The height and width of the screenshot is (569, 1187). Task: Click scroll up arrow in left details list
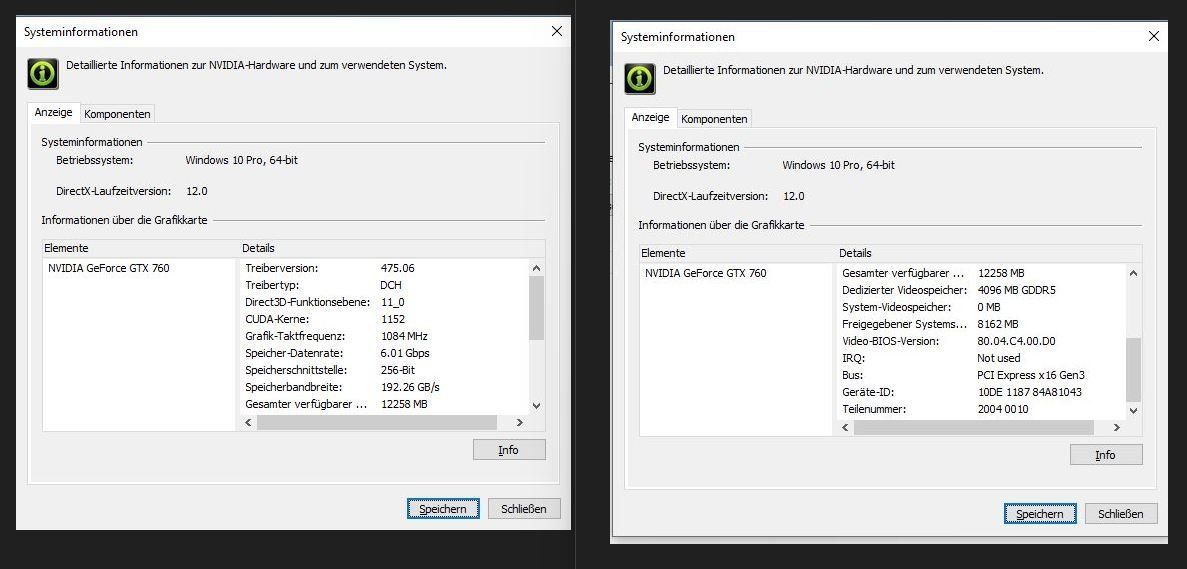536,268
